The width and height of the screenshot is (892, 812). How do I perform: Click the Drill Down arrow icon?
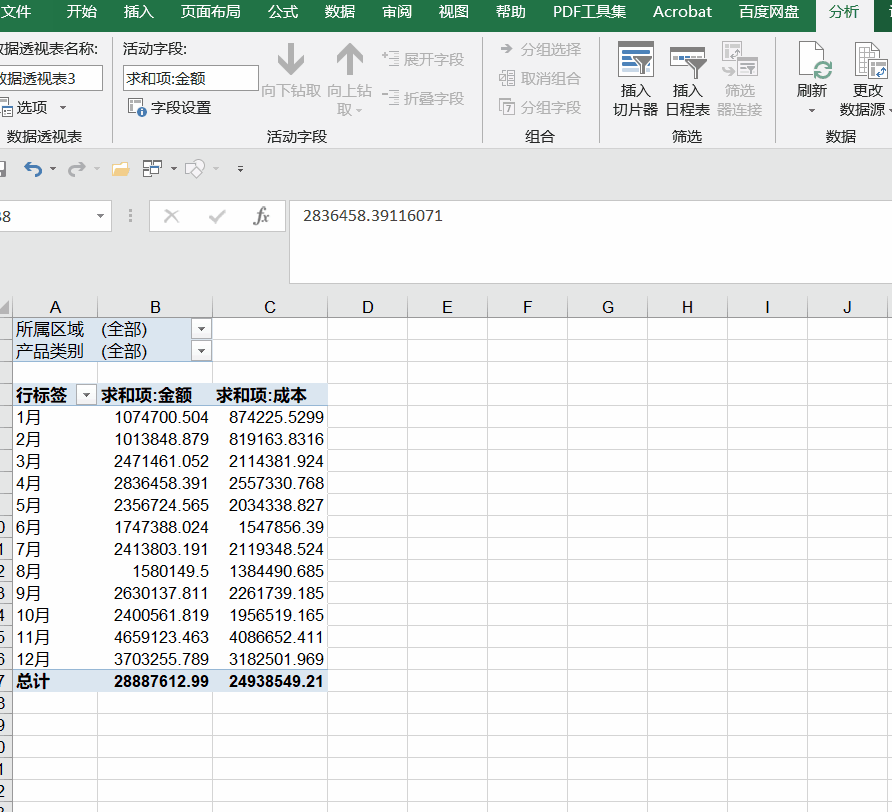pyautogui.click(x=291, y=59)
